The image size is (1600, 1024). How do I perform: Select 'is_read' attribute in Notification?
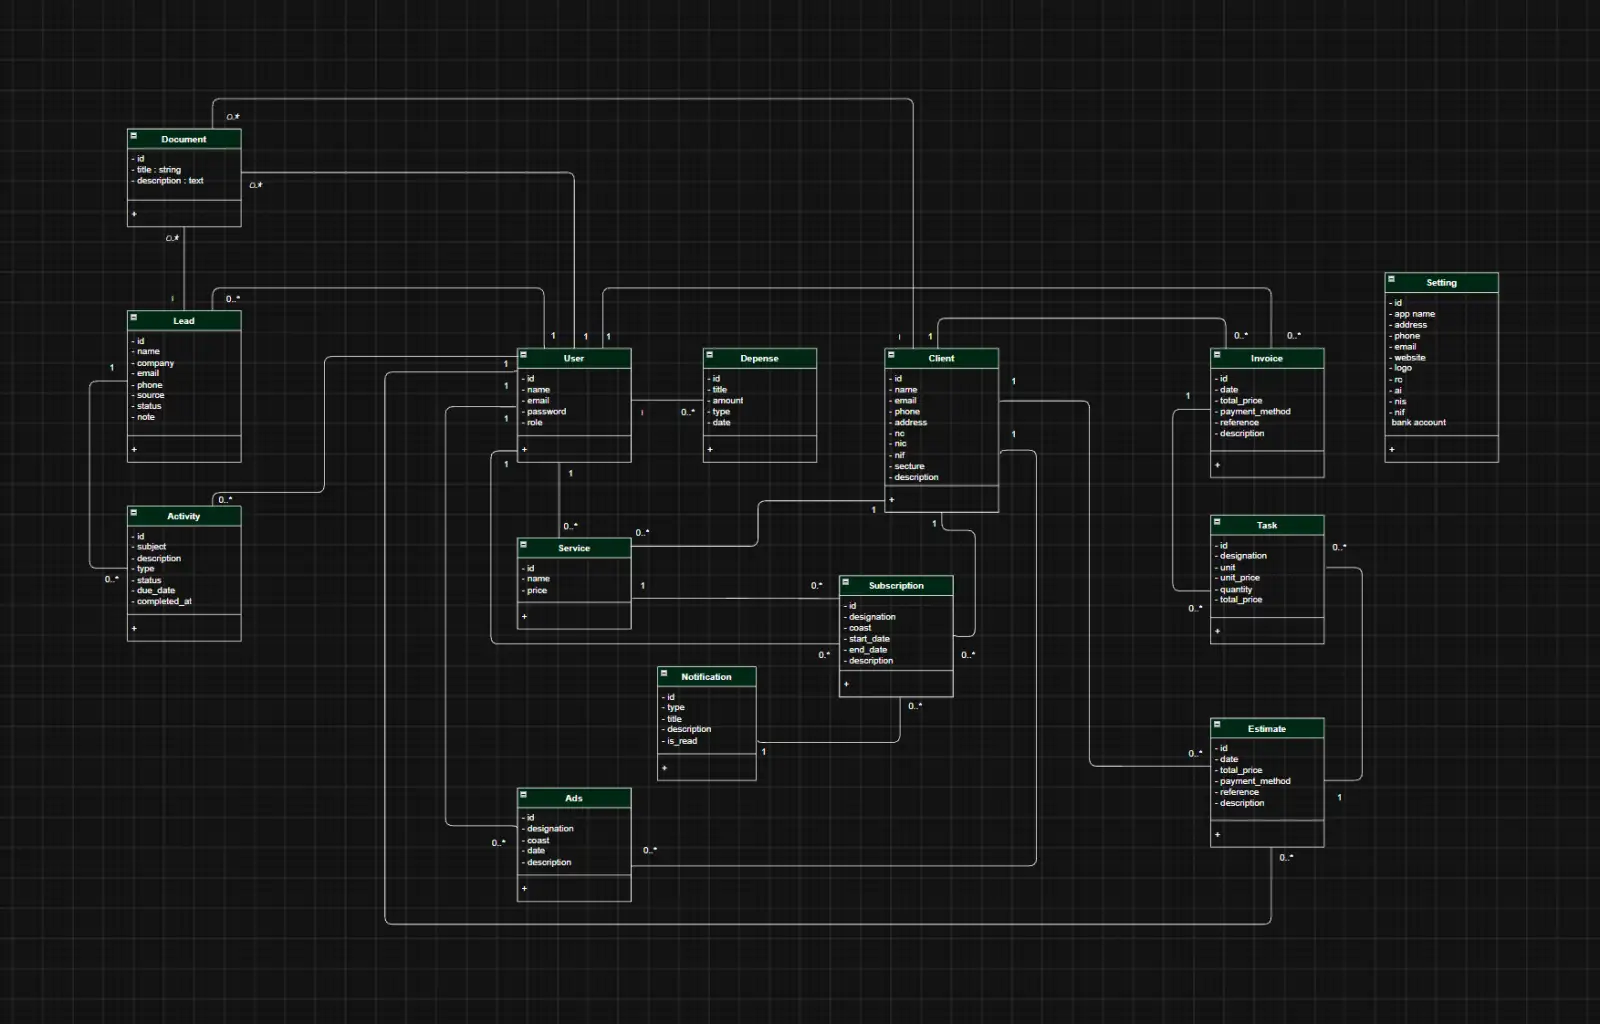tap(682, 741)
